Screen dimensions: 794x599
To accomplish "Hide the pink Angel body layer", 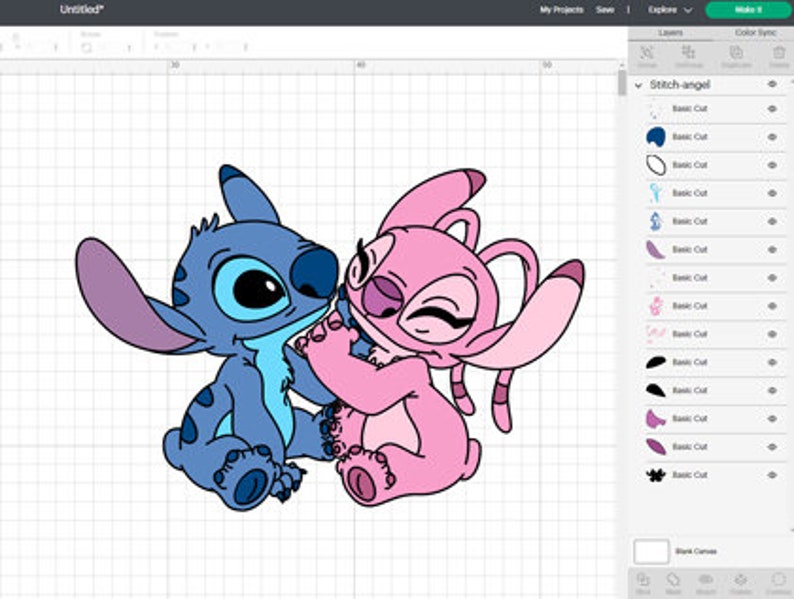I will [x=772, y=306].
